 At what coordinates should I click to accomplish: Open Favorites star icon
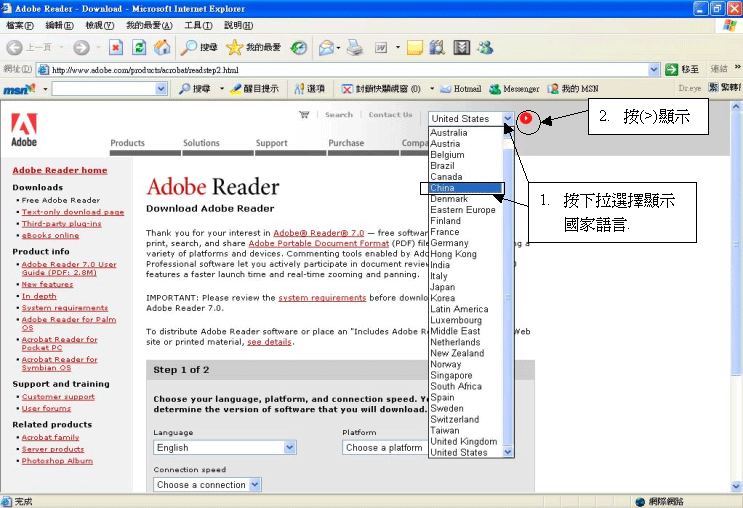tap(234, 47)
